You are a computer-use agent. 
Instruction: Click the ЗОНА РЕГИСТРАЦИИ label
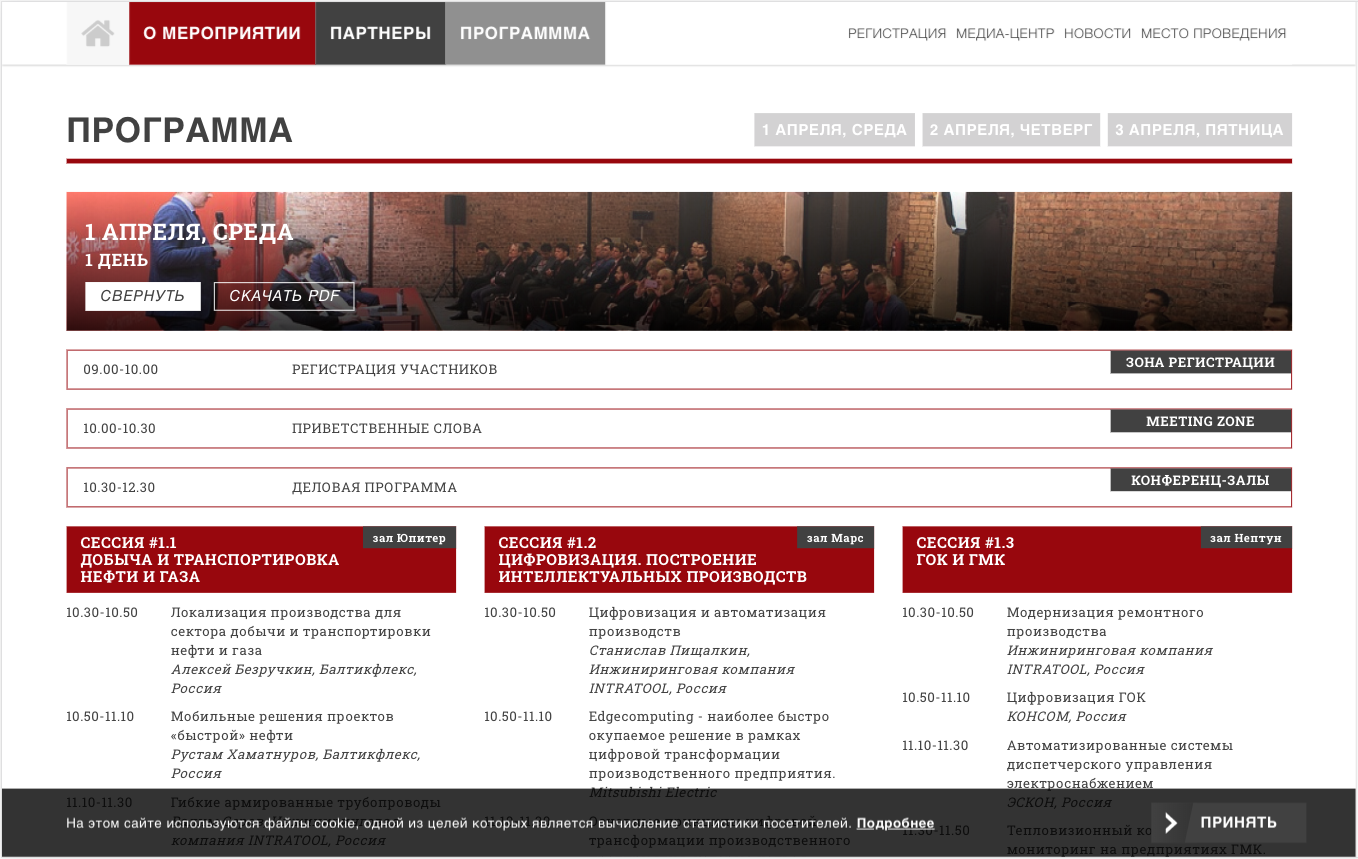pos(1200,362)
